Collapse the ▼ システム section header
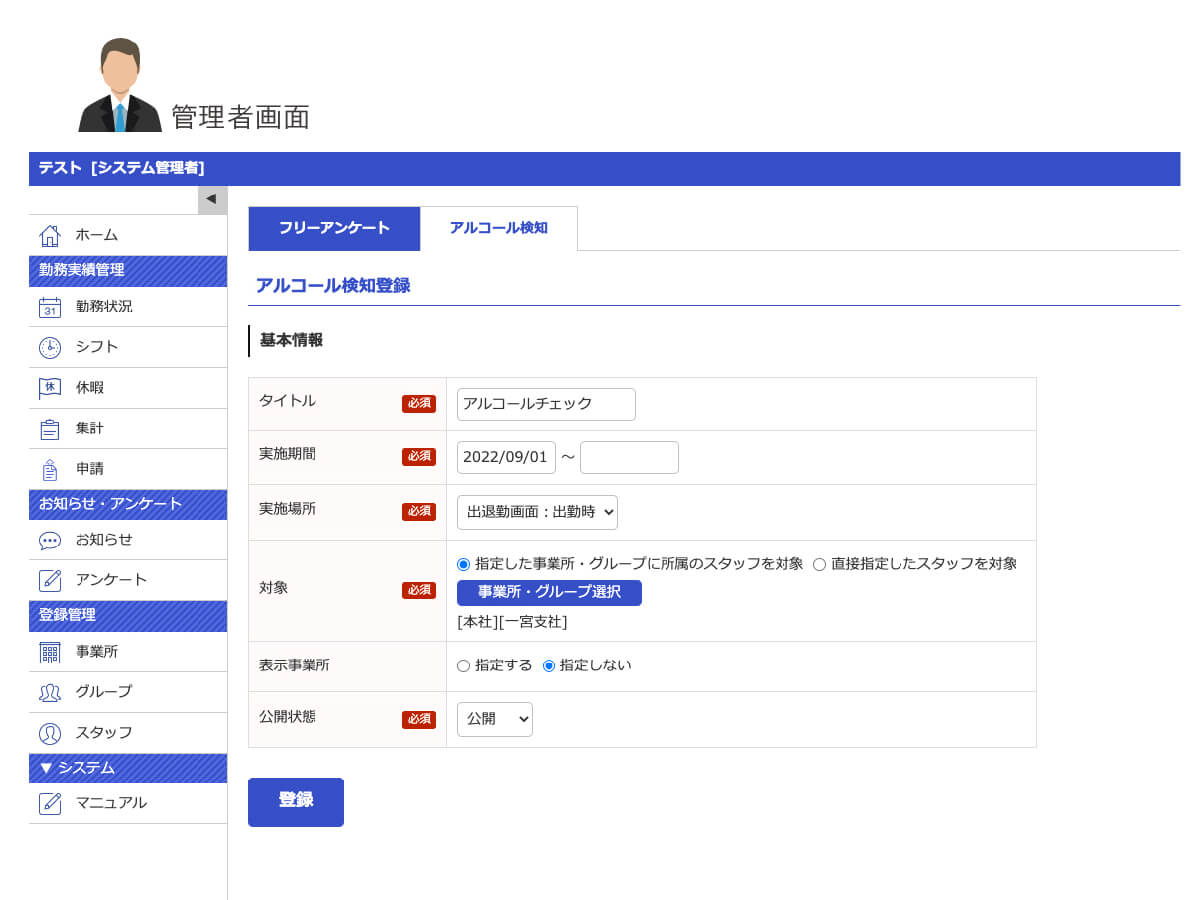 [128, 768]
